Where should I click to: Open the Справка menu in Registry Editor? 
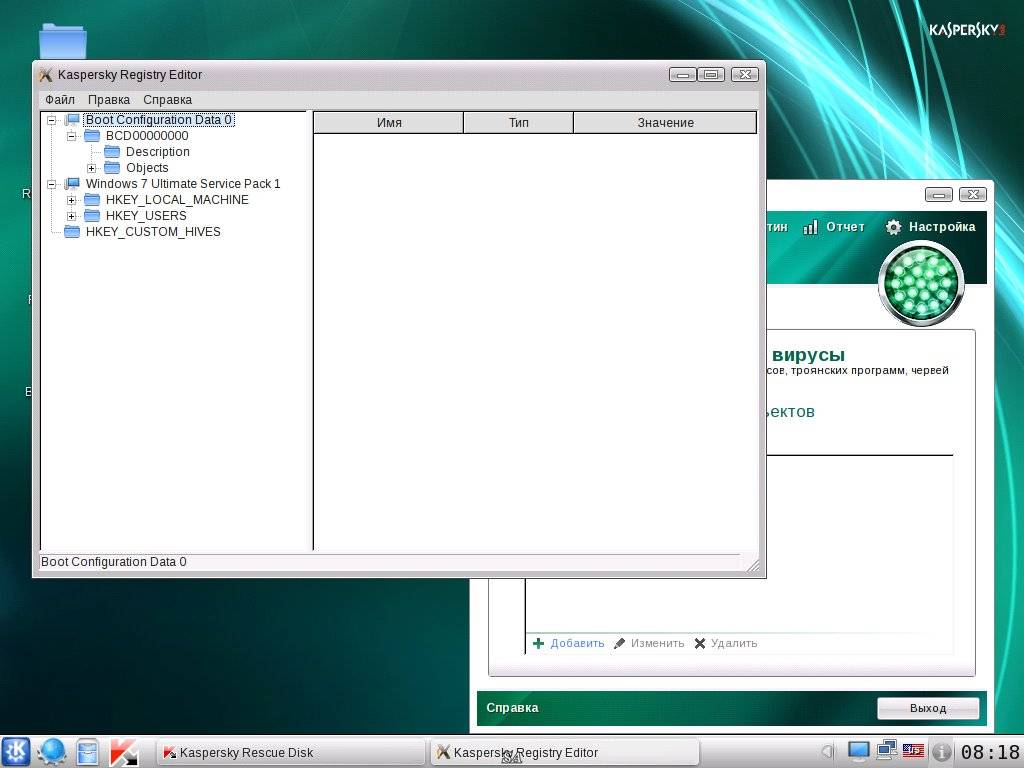(x=167, y=100)
